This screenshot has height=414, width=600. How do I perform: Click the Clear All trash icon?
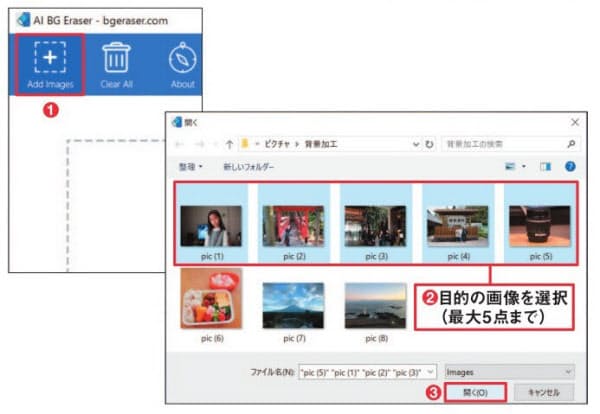[116, 57]
